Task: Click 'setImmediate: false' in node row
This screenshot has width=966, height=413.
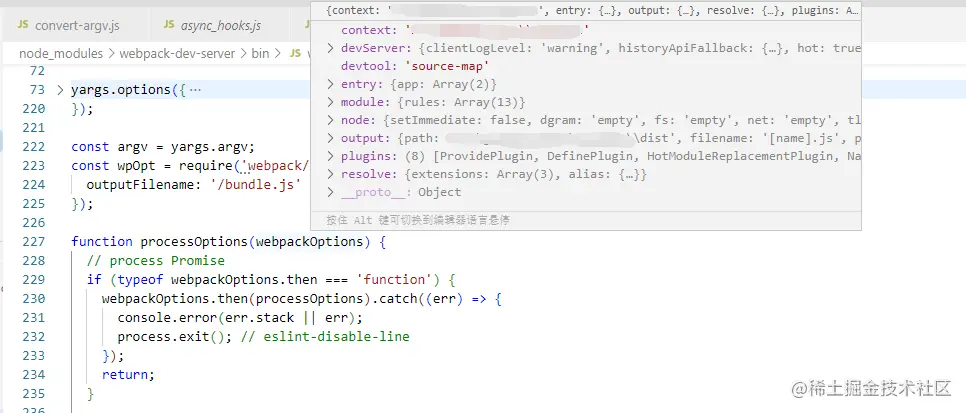Action: coord(458,120)
